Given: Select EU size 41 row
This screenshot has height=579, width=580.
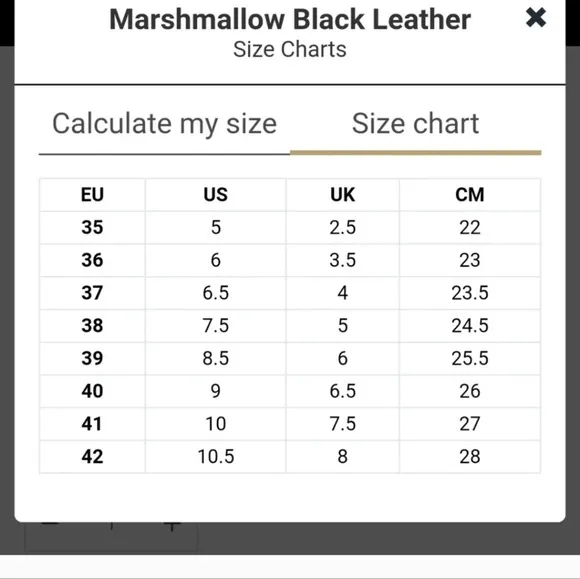Looking at the screenshot, I should pos(290,424).
